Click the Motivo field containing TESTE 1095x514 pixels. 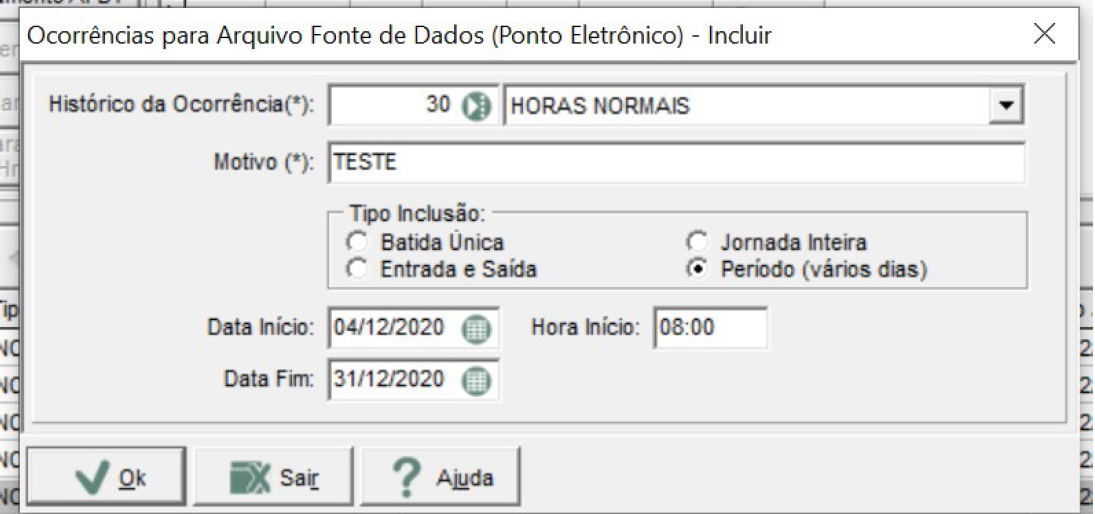pos(676,163)
